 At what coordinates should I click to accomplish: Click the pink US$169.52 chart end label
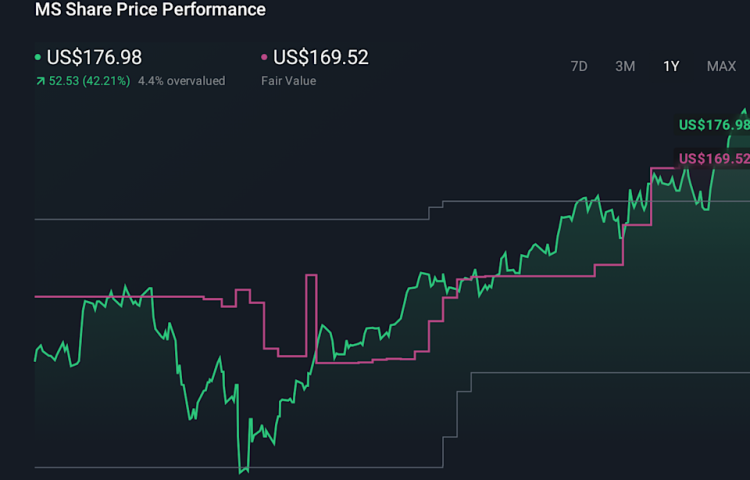coord(713,159)
